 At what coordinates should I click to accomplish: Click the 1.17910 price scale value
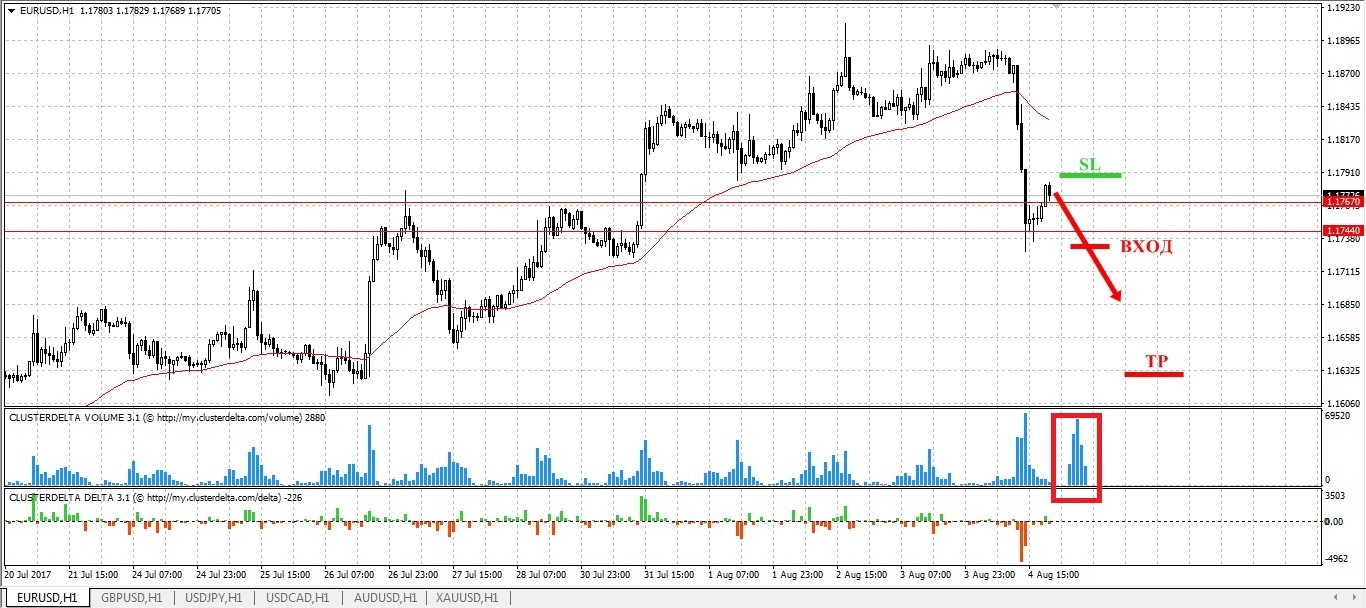click(x=1342, y=173)
